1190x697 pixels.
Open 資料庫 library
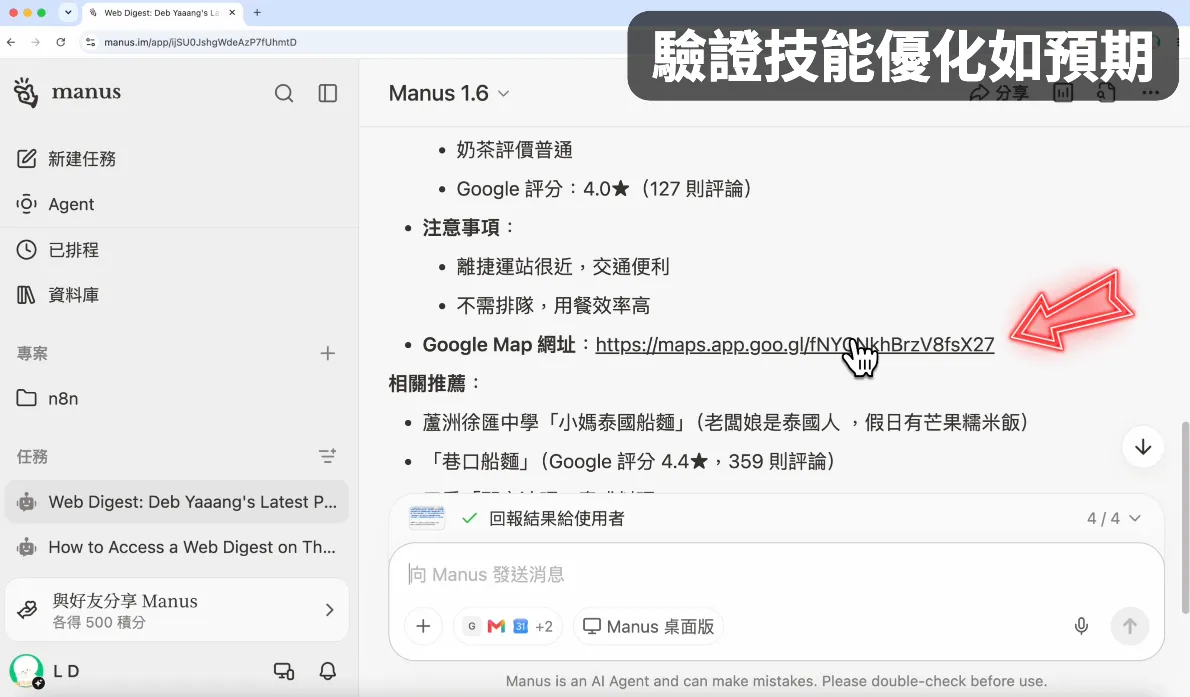click(58, 295)
